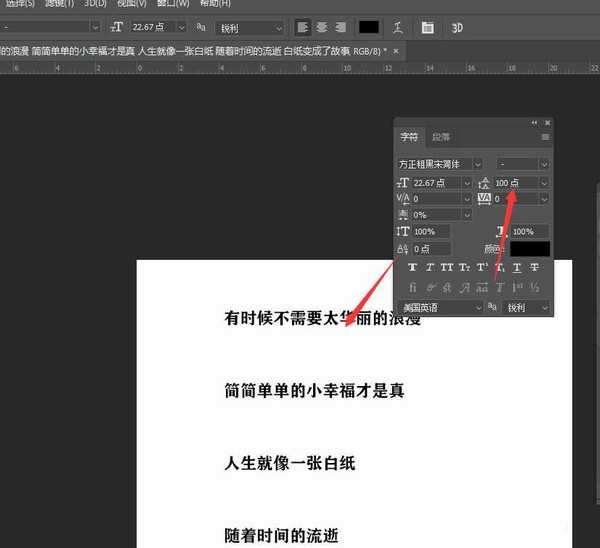Click the 3D text button in options bar

[x=457, y=27]
